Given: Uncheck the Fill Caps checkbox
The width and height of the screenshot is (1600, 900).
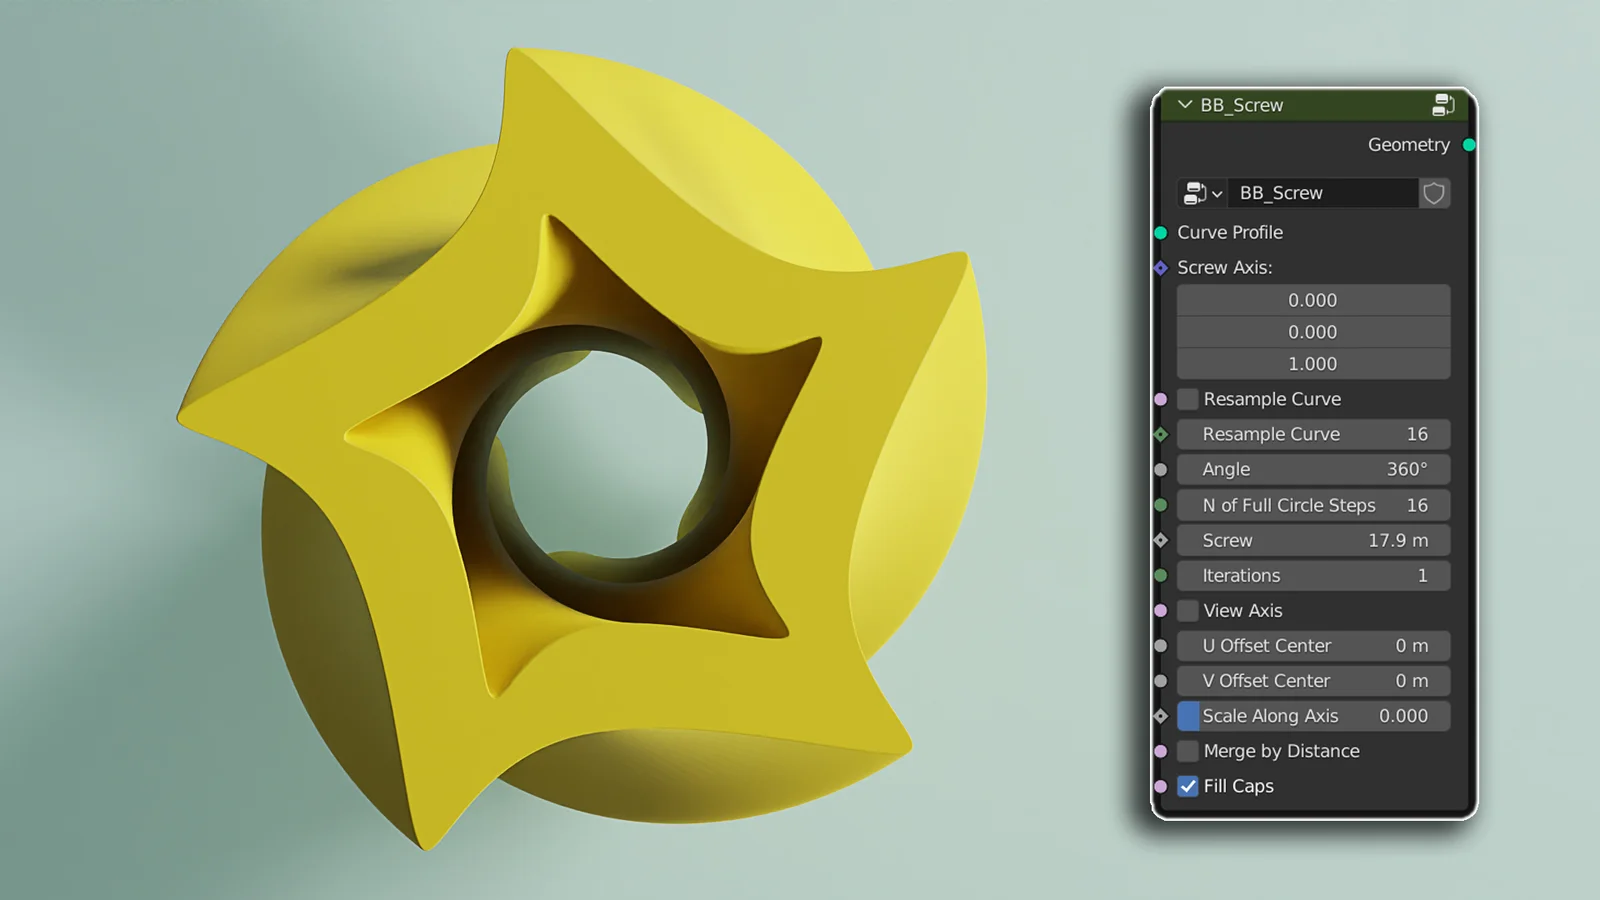Looking at the screenshot, I should tap(1188, 787).
